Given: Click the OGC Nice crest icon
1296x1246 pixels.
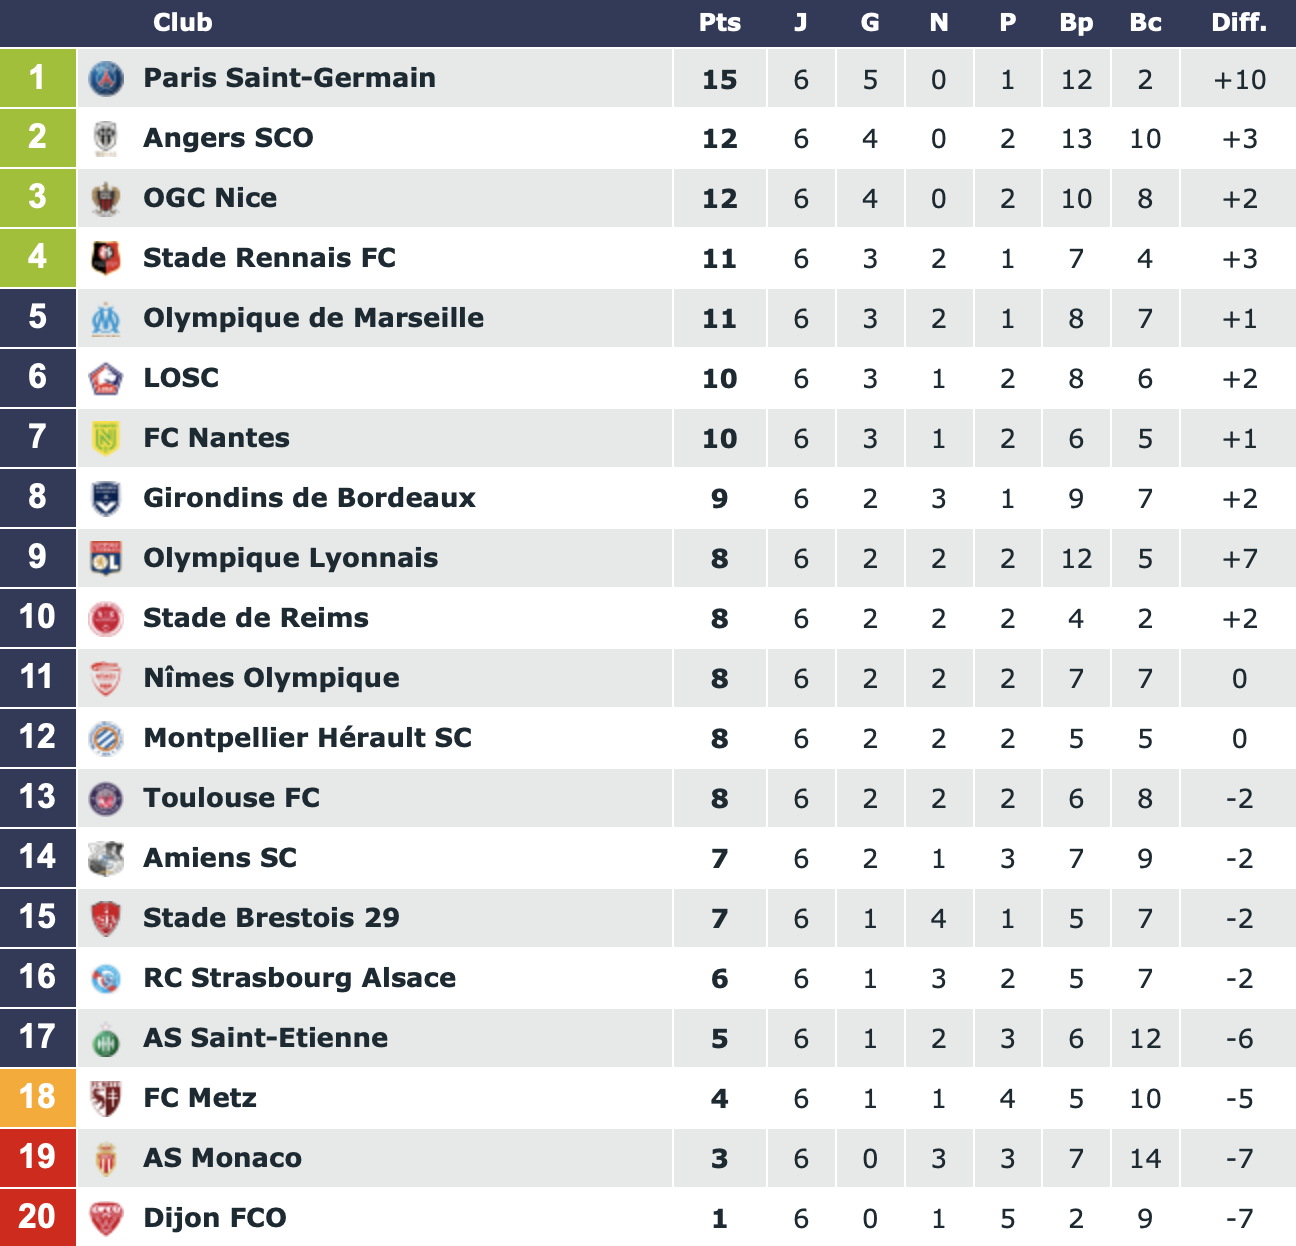Looking at the screenshot, I should point(106,198).
